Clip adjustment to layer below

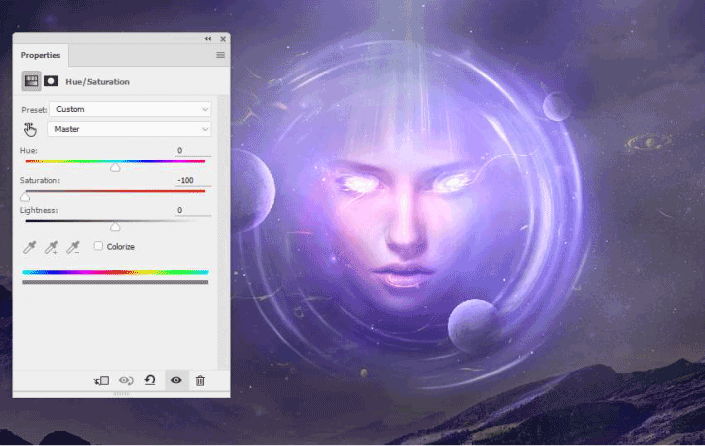[102, 381]
